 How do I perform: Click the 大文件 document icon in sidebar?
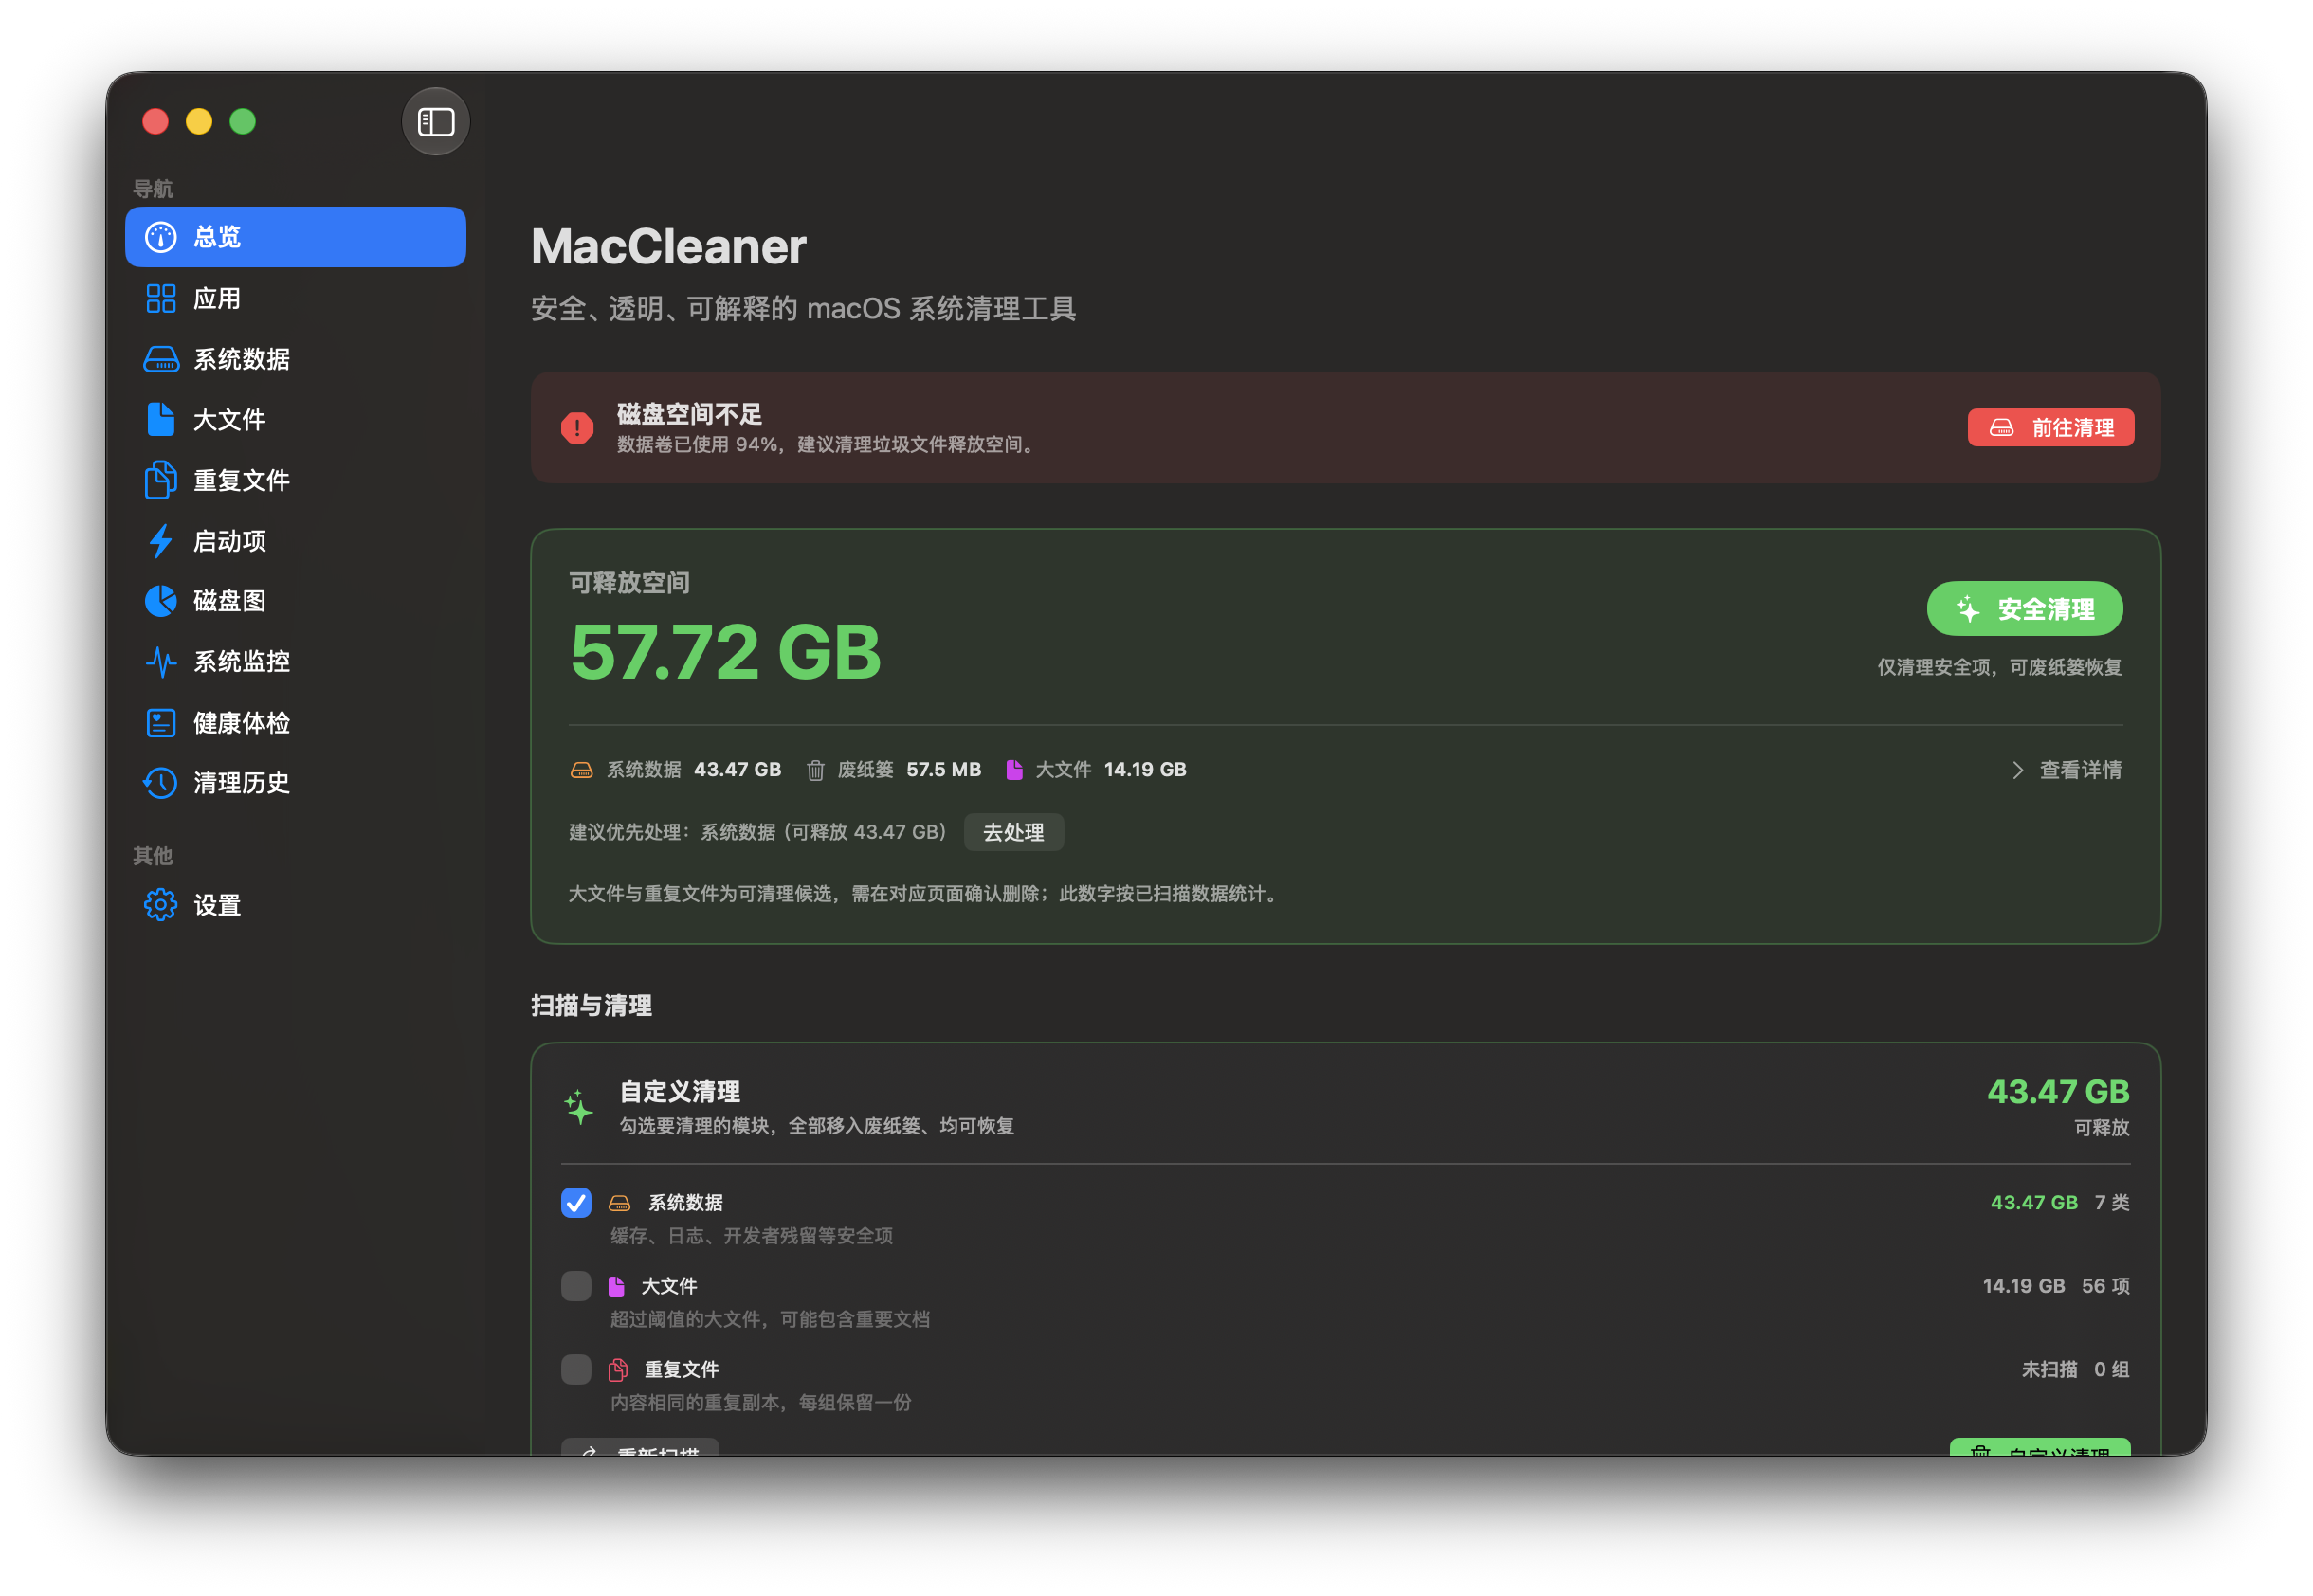[x=161, y=420]
